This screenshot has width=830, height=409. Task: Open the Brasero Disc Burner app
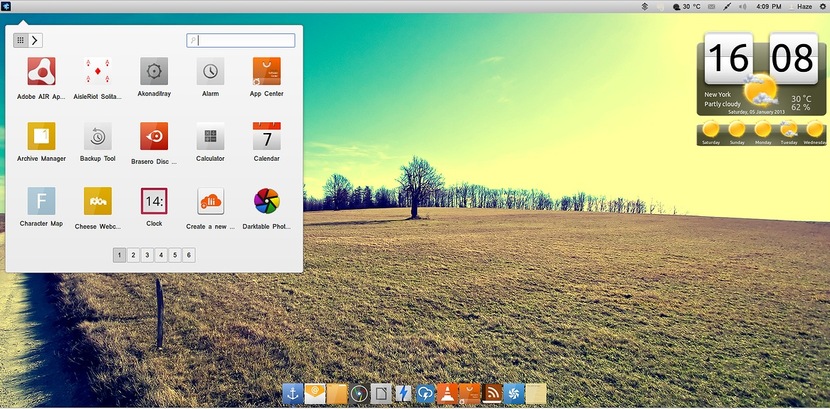coord(154,136)
